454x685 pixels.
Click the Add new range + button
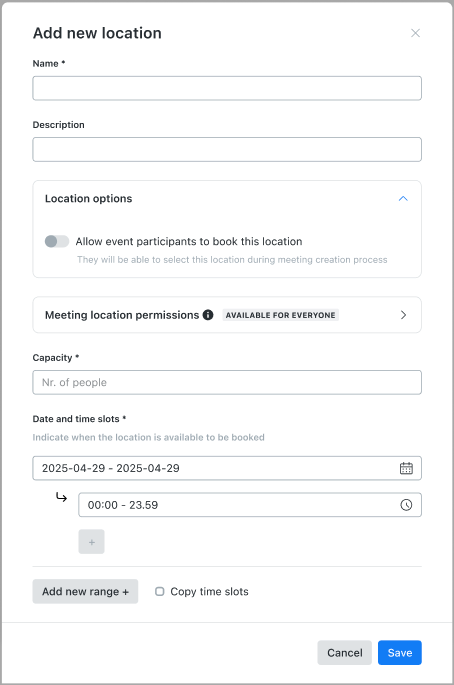coord(85,591)
